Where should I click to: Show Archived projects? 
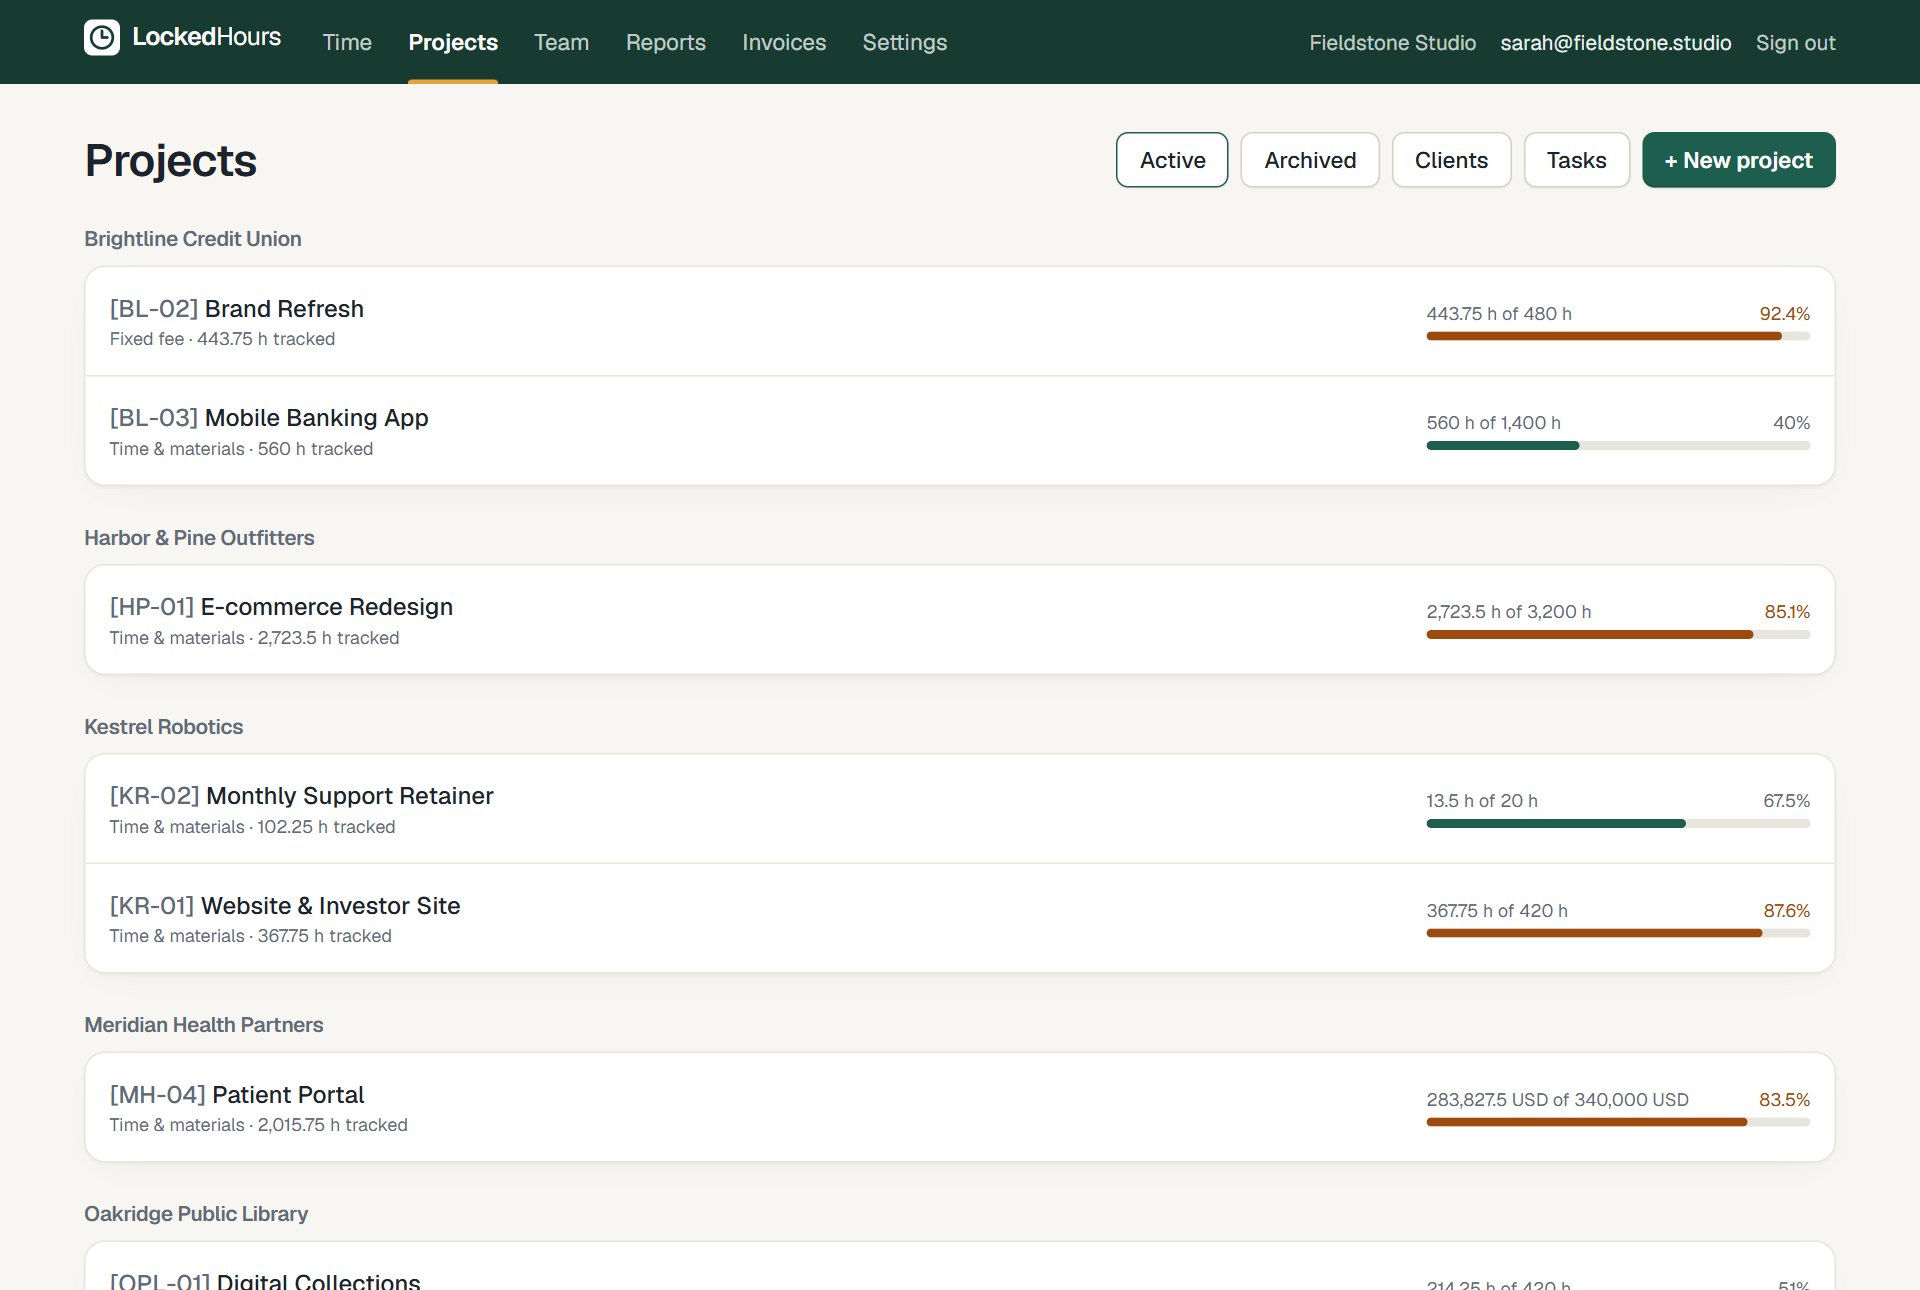pos(1310,160)
